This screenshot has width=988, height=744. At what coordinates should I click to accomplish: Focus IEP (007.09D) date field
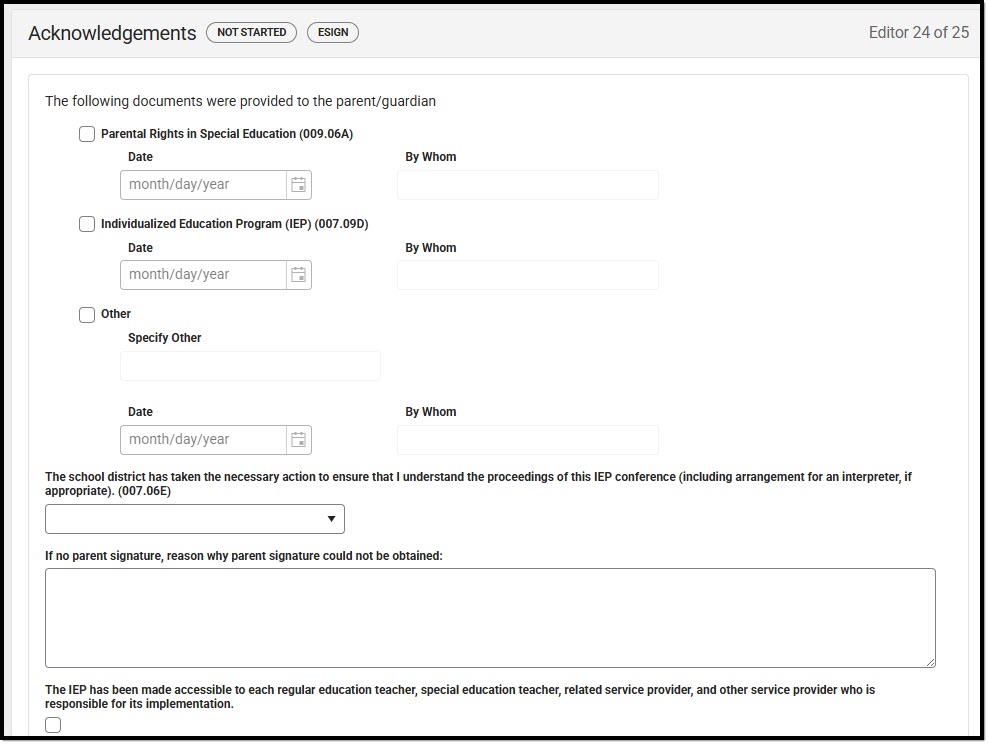(x=203, y=275)
